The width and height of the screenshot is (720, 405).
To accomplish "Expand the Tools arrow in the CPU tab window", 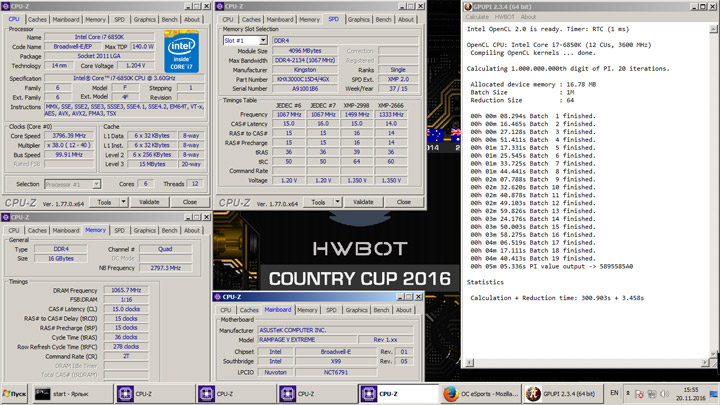I will pos(123,202).
